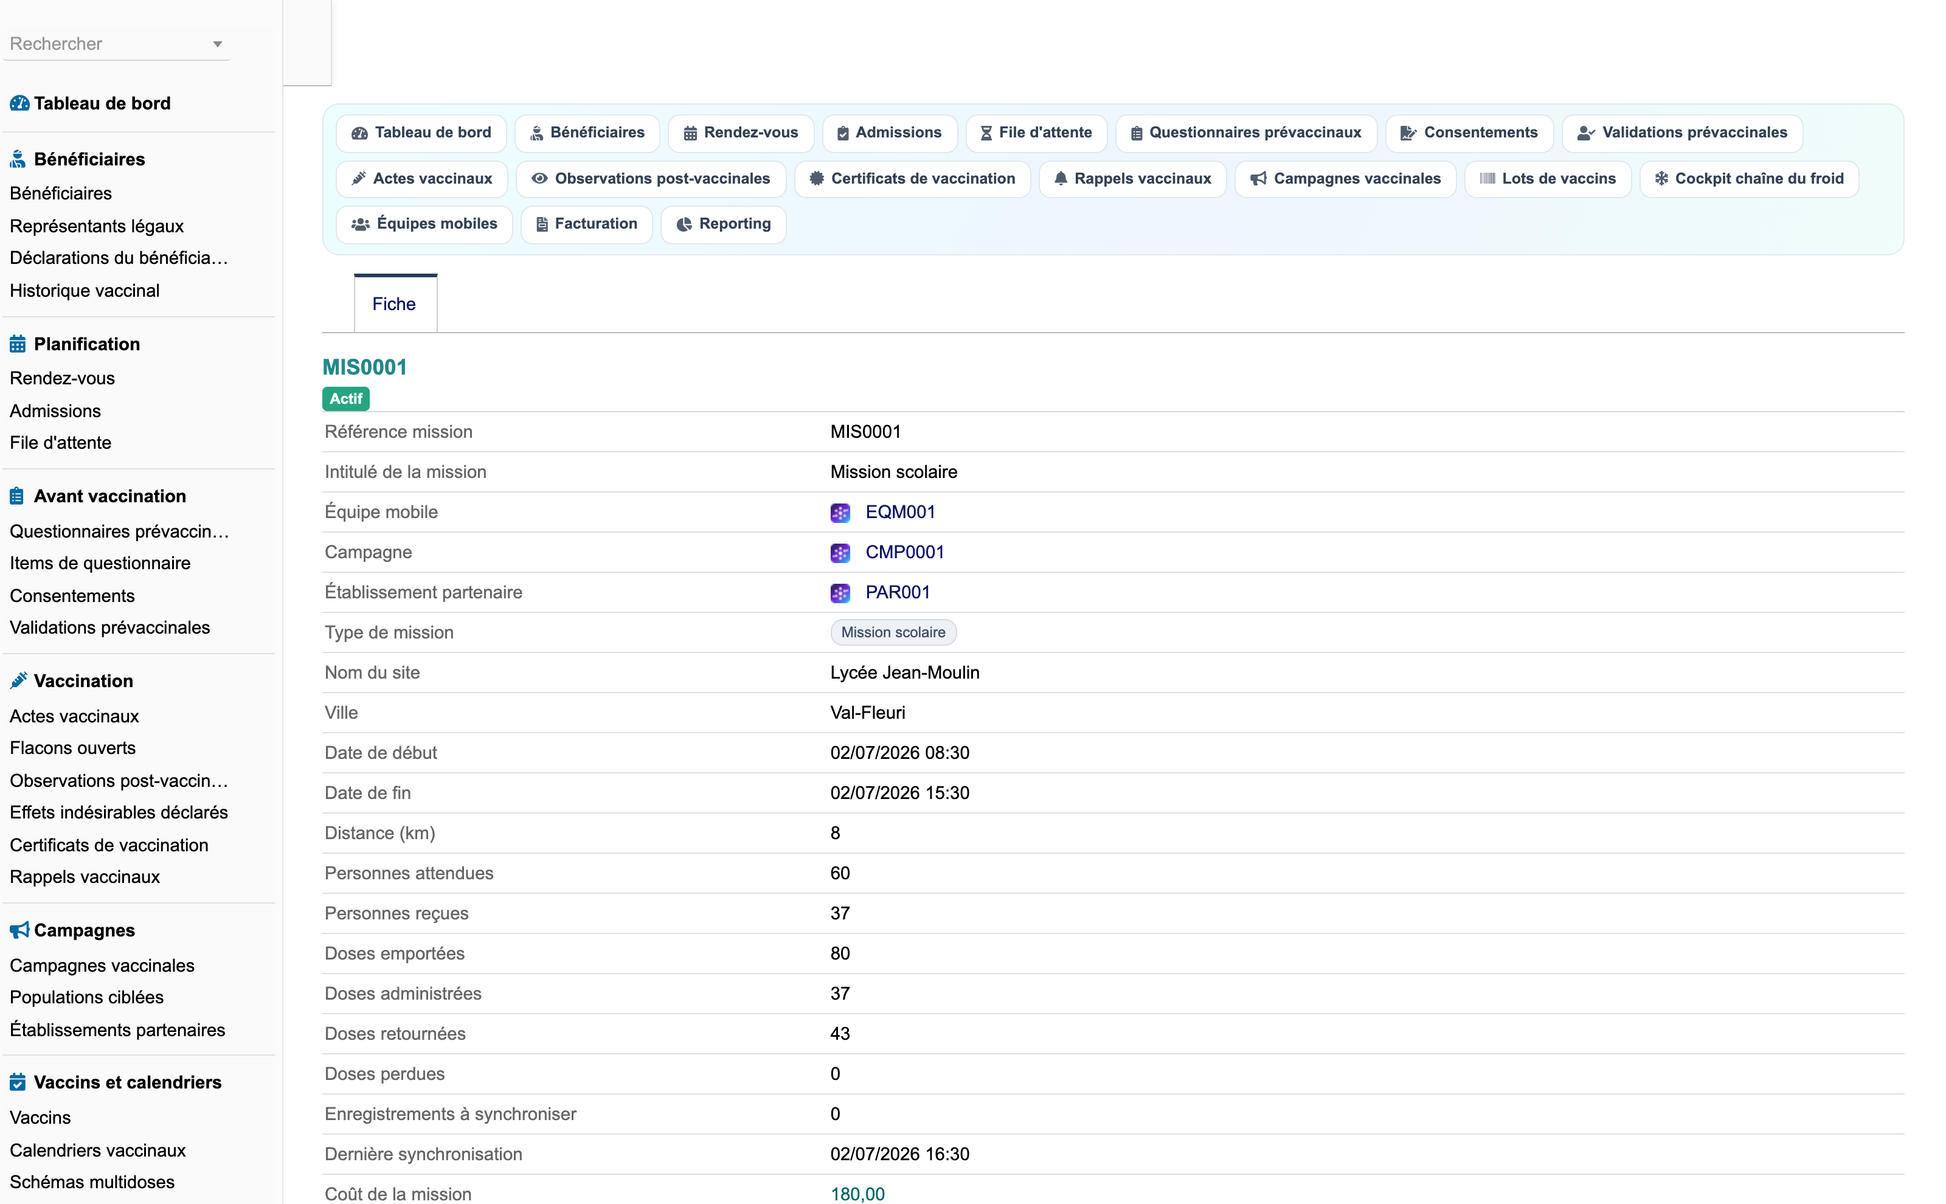The height and width of the screenshot is (1204, 1946).
Task: Click the PAR001 record icon
Action: 840,593
